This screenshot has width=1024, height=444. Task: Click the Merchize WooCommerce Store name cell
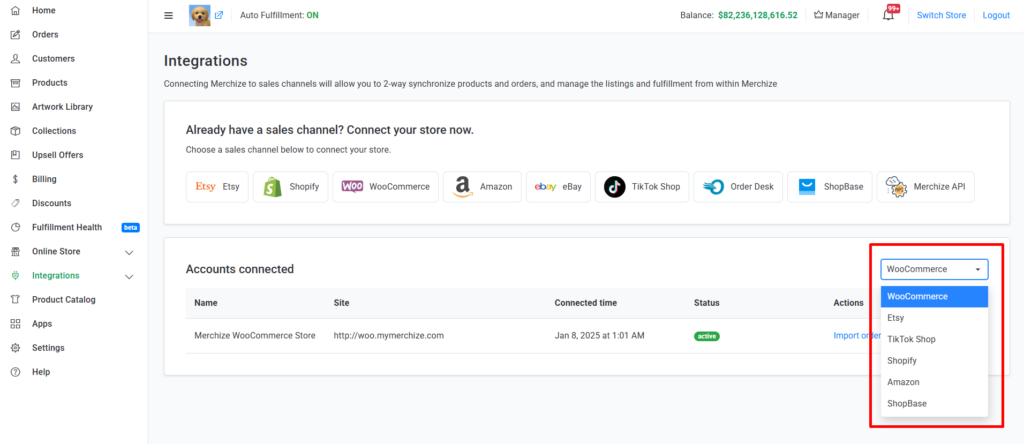pos(255,336)
